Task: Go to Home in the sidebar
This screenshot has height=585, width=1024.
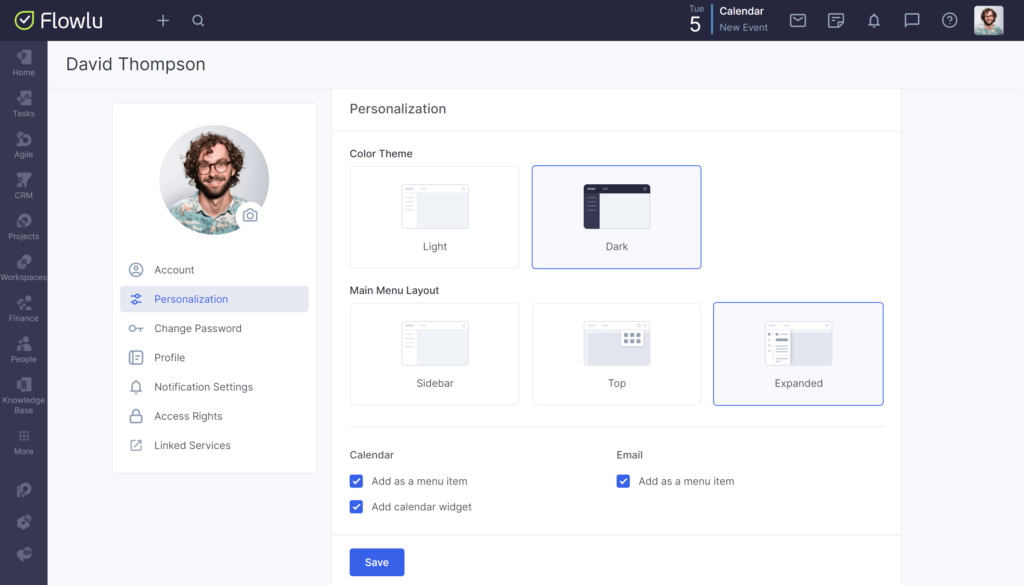Action: coord(24,63)
